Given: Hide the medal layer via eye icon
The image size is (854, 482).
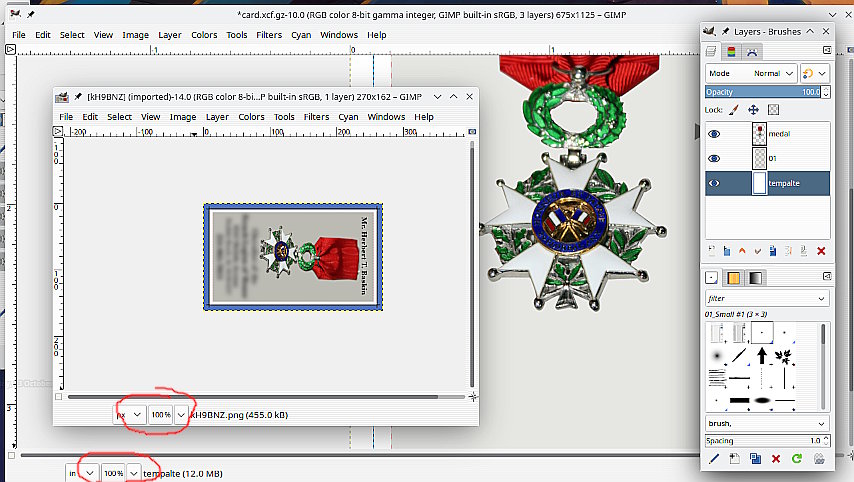Looking at the screenshot, I should click(714, 133).
